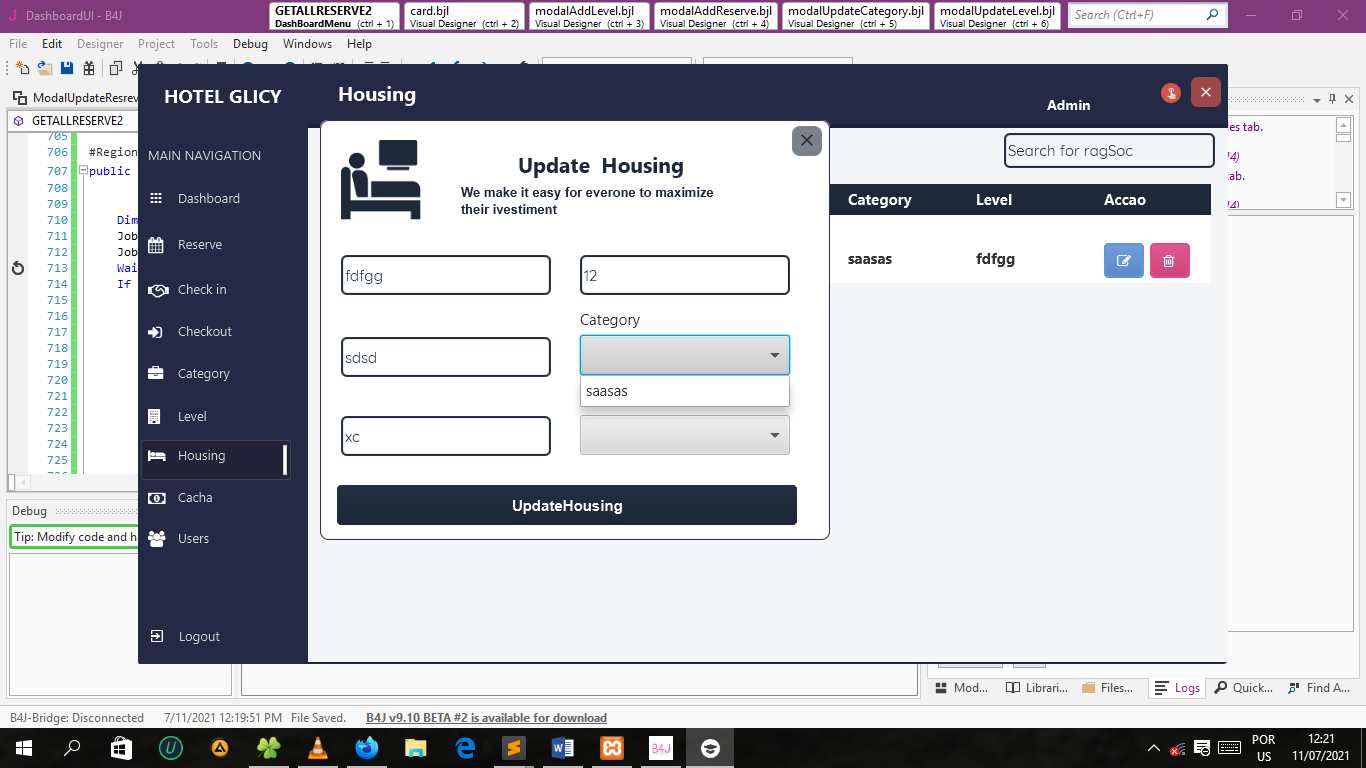
Task: Close the Update Housing modal
Action: pos(807,141)
